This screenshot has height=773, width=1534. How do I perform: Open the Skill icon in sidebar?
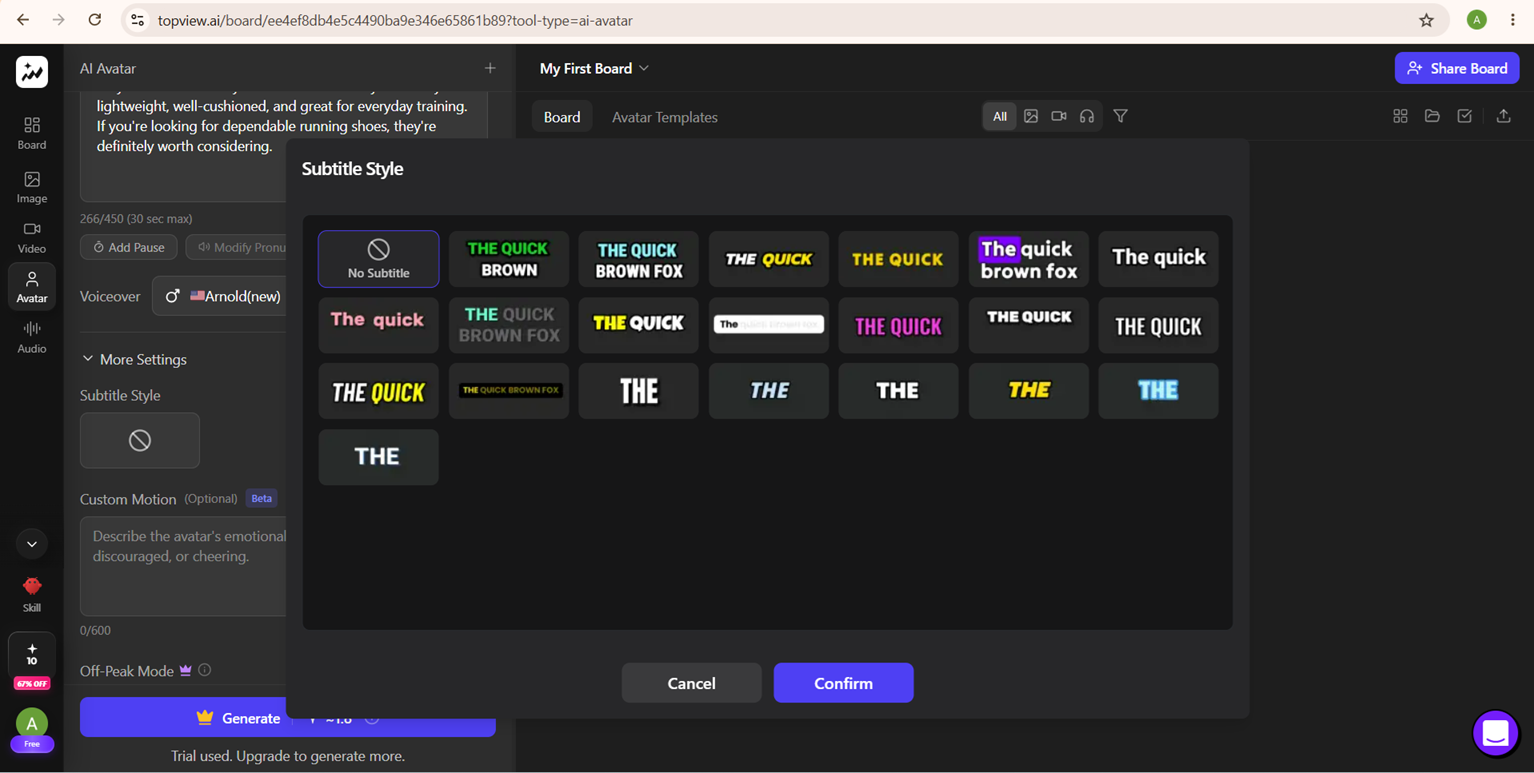coord(32,594)
